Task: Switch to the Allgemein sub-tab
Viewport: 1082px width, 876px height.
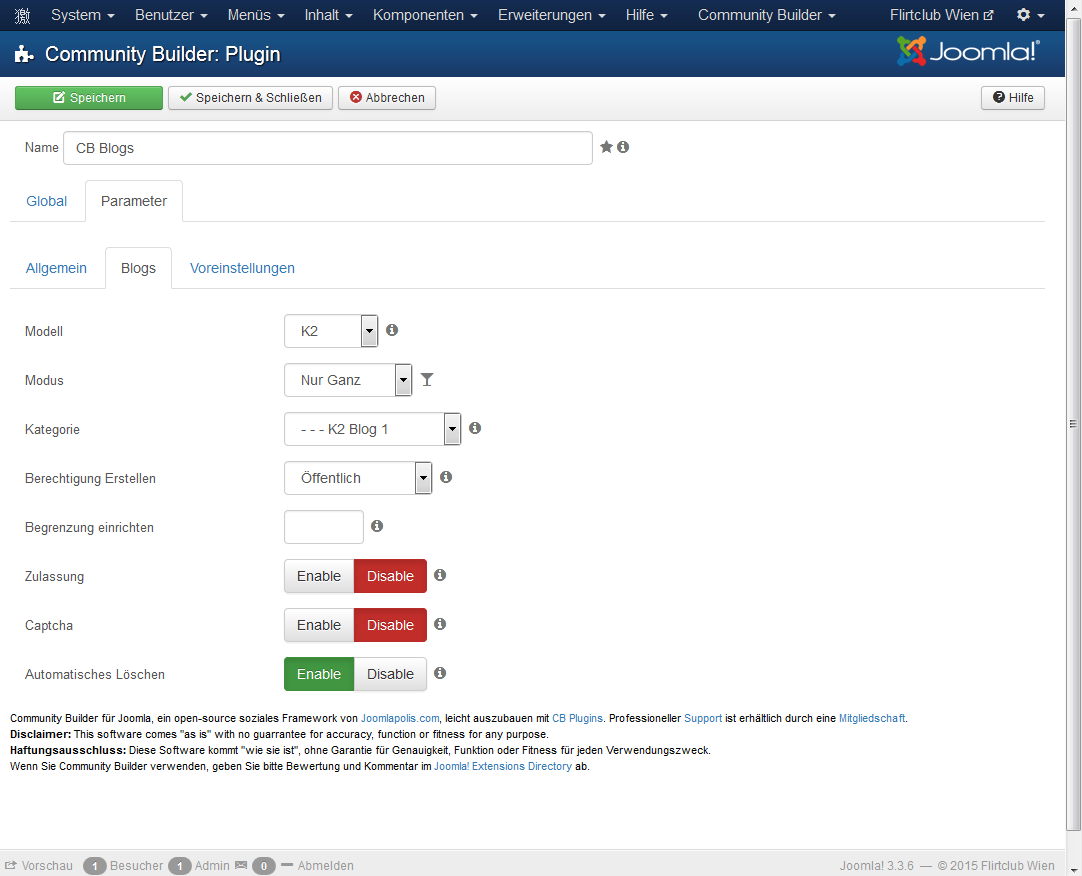Action: [x=57, y=268]
